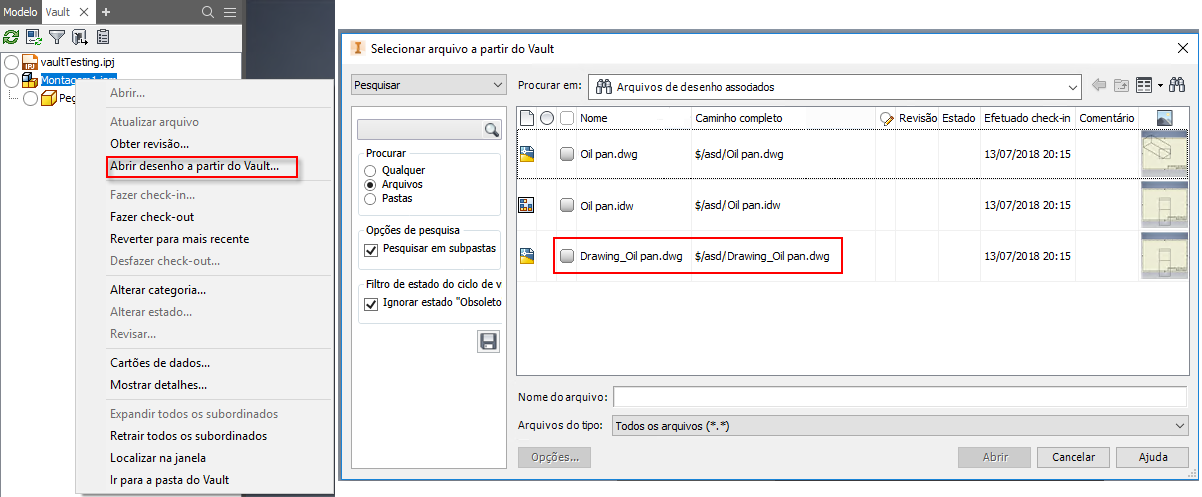
Task: Click the magnifier in the dialog search box
Action: 491,130
